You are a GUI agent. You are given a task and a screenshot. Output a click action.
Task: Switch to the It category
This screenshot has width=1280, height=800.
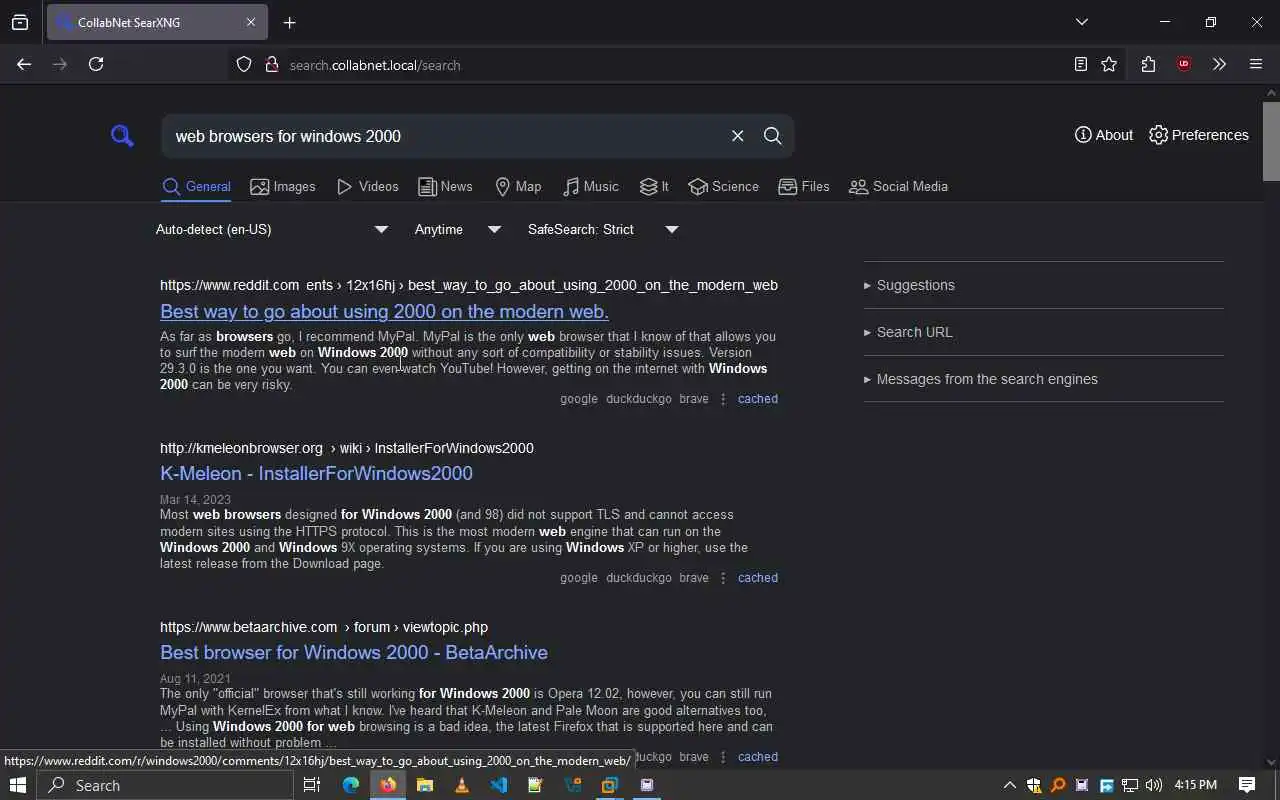pos(654,186)
